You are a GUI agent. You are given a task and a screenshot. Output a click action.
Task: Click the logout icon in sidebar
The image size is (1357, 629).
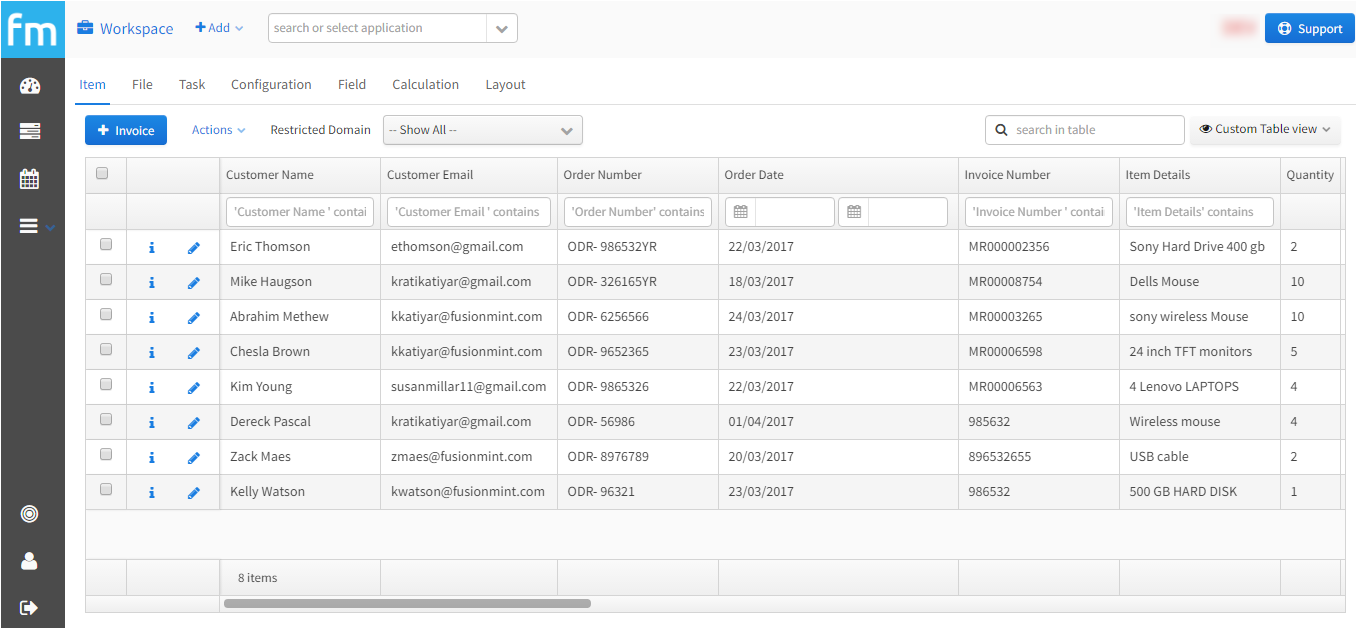(29, 607)
